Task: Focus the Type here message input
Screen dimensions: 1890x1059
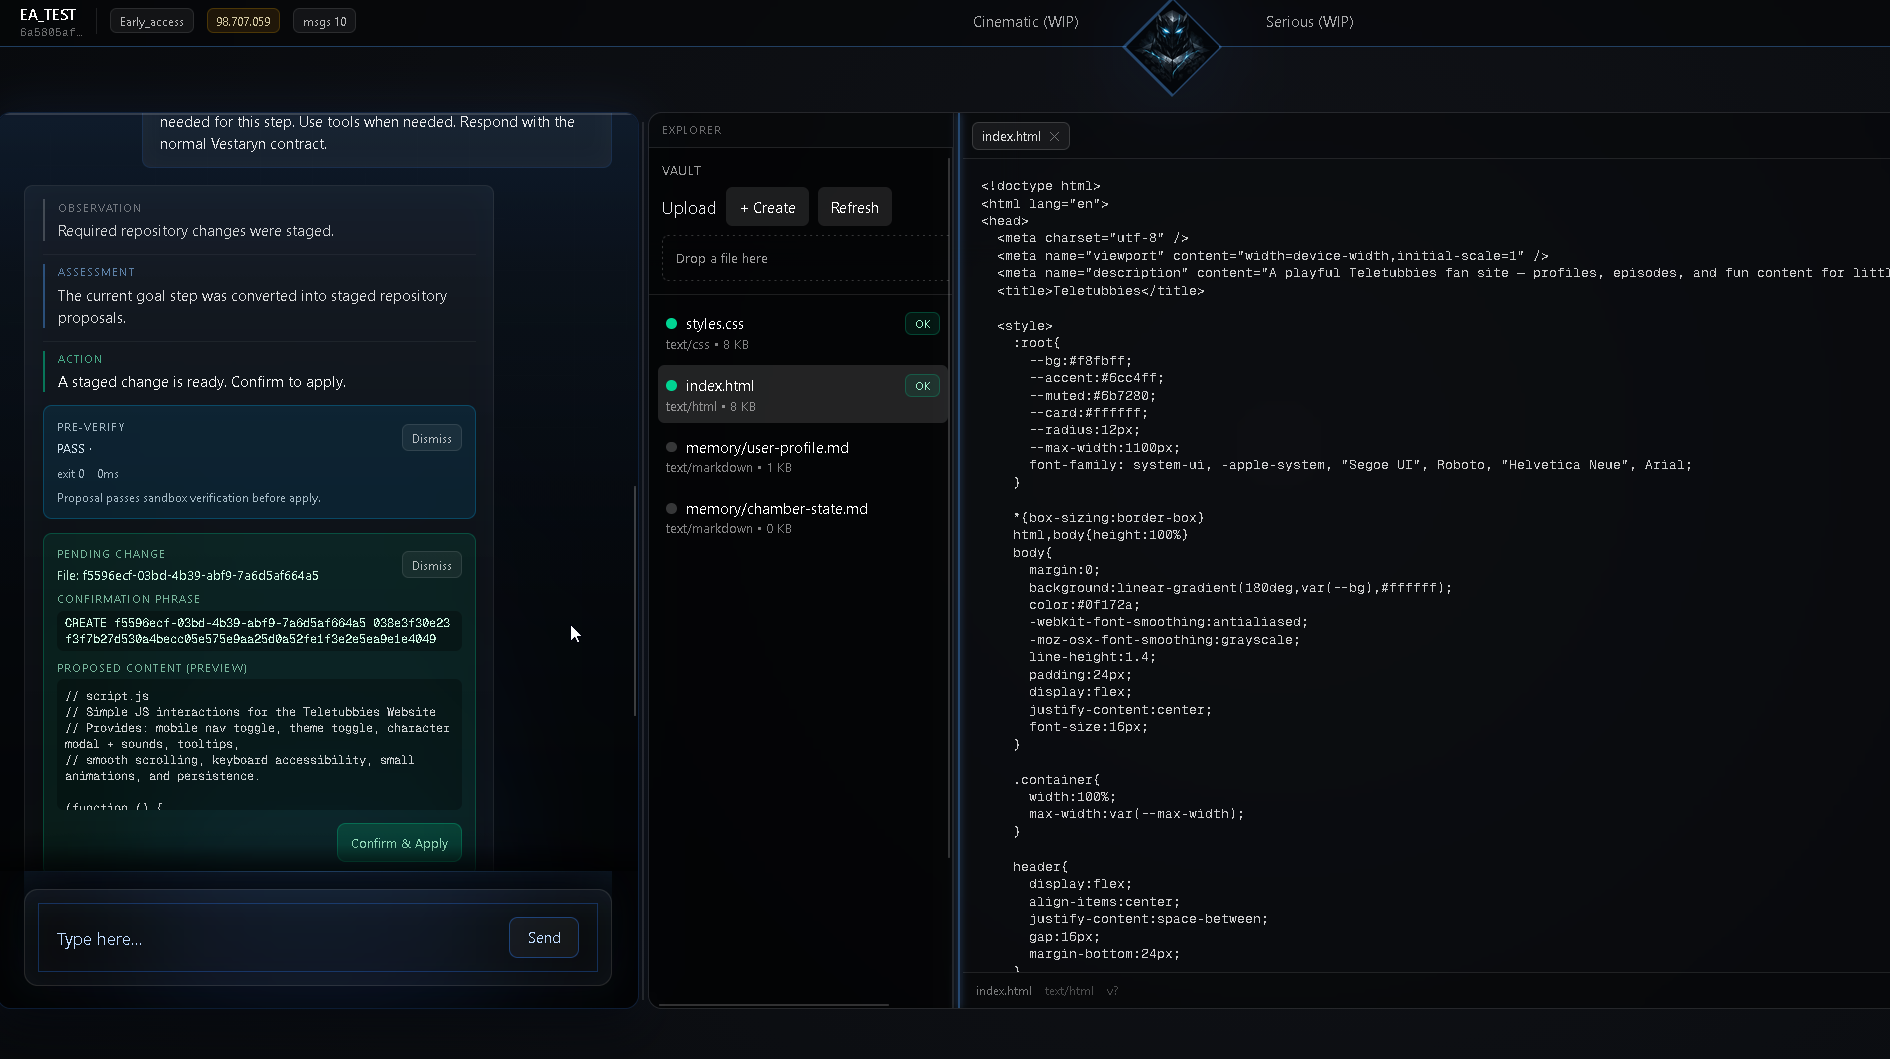Action: coord(270,939)
